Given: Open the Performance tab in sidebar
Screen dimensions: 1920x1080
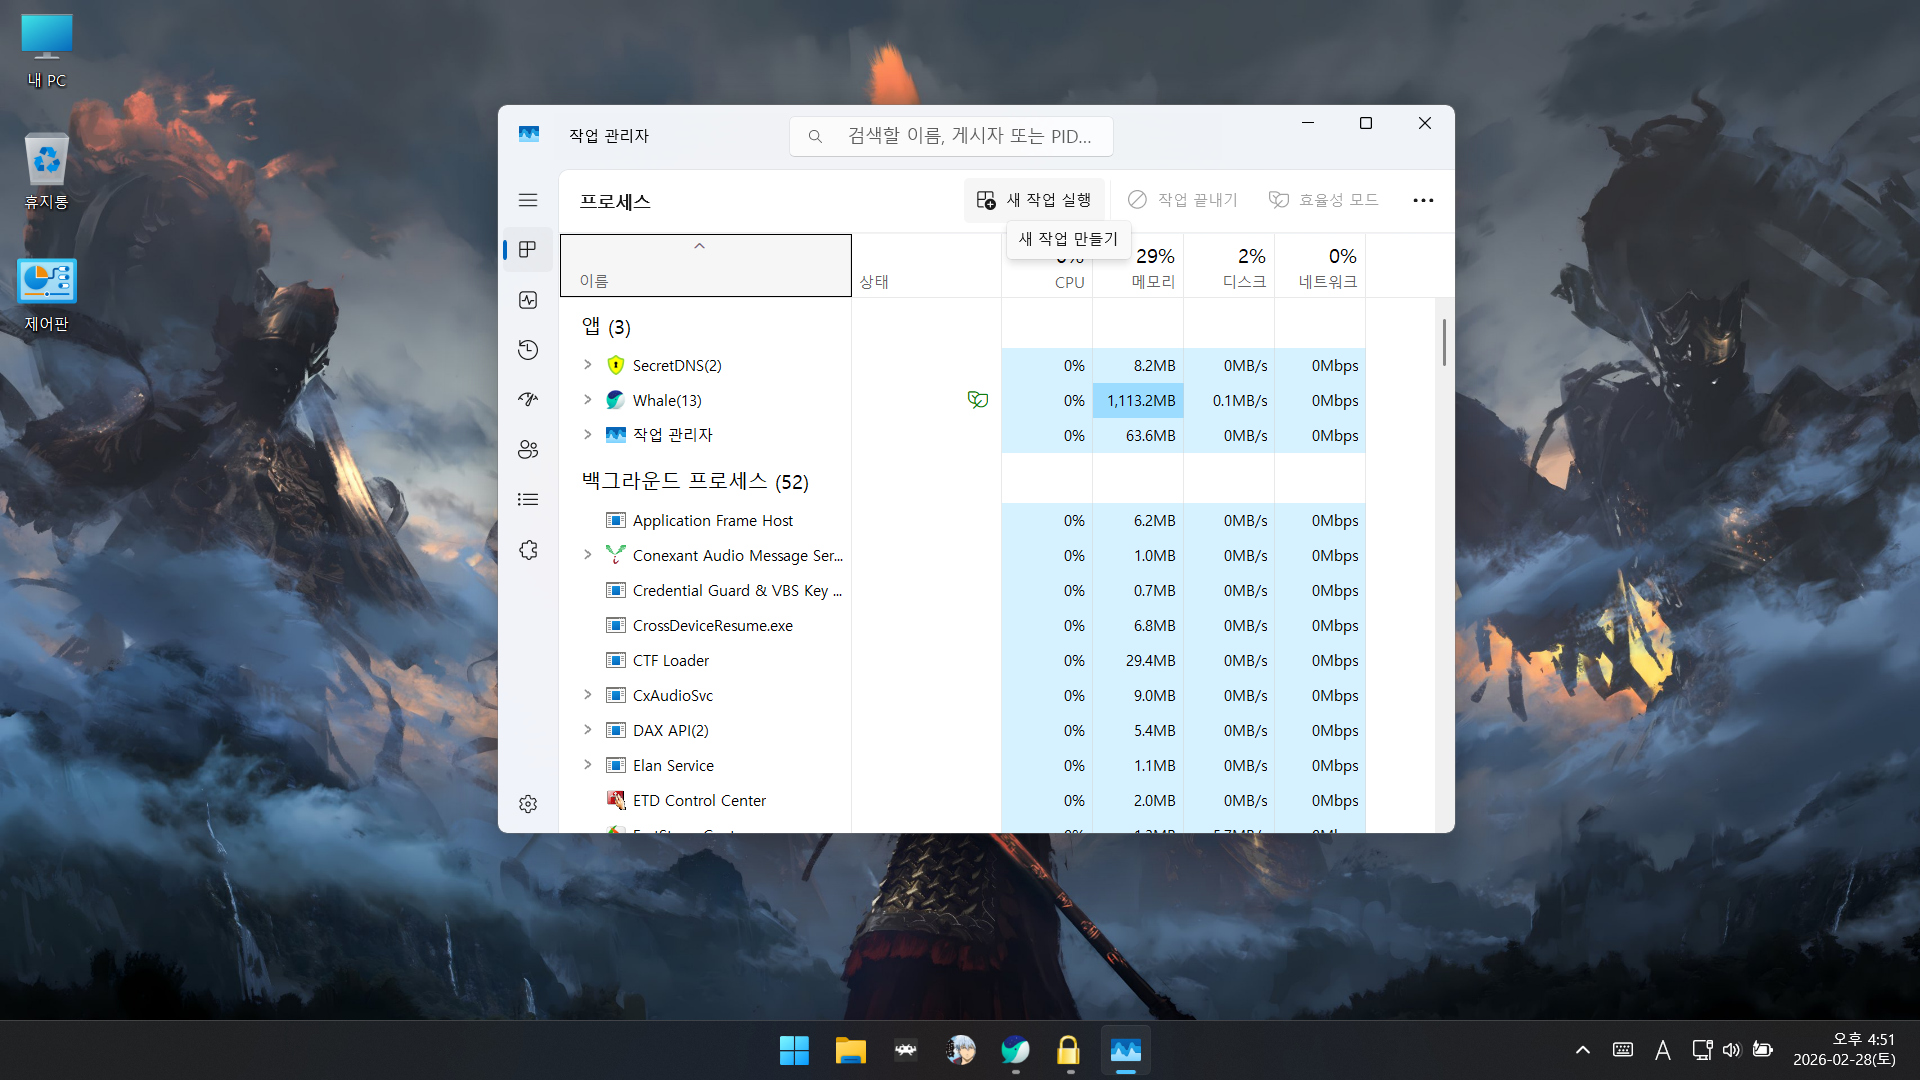Looking at the screenshot, I should [x=528, y=300].
